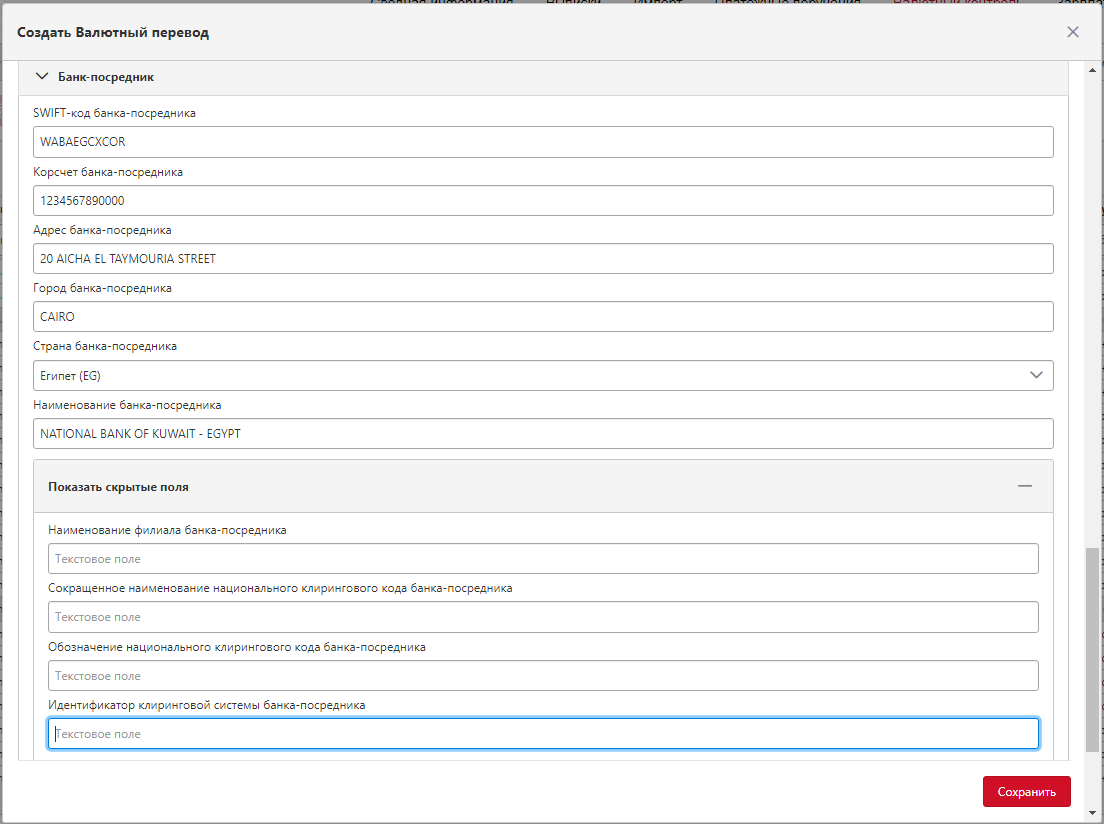Click the Город банка-посредника field containing CAIRO
The height and width of the screenshot is (824, 1104).
(543, 317)
